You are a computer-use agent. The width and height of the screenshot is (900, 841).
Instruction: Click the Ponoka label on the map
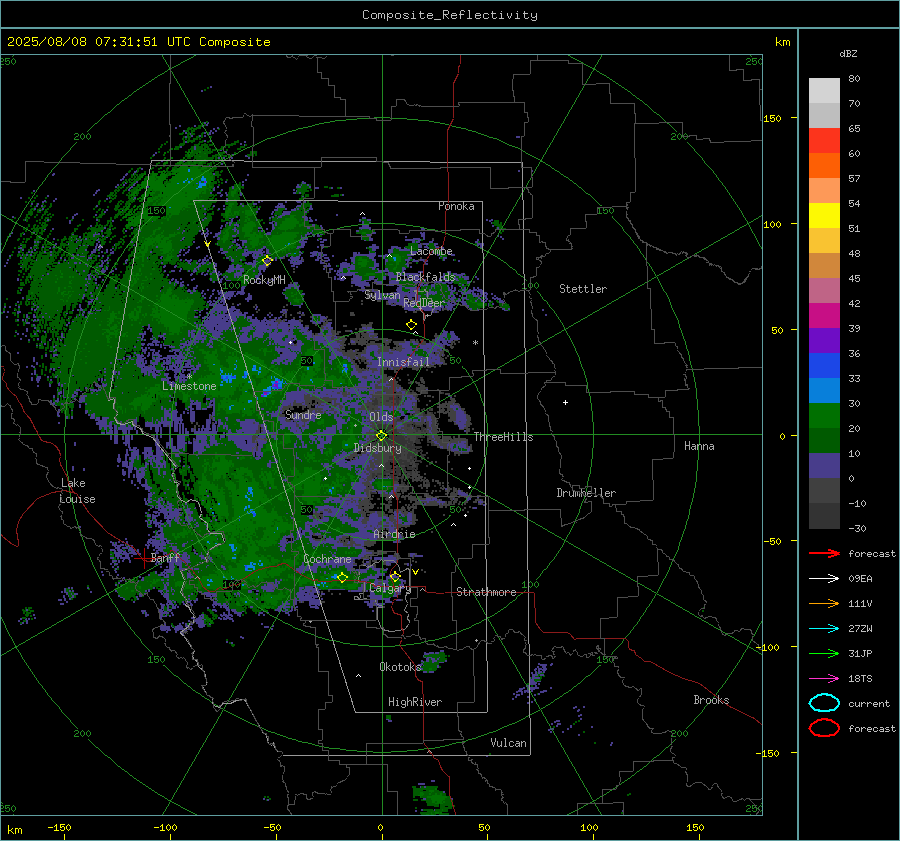point(456,206)
